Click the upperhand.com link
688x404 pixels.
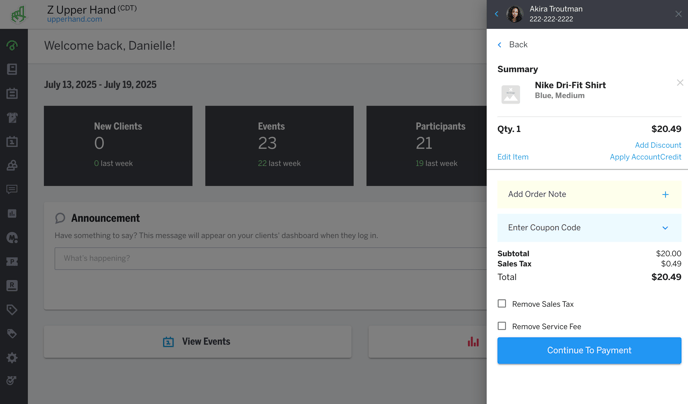click(75, 19)
